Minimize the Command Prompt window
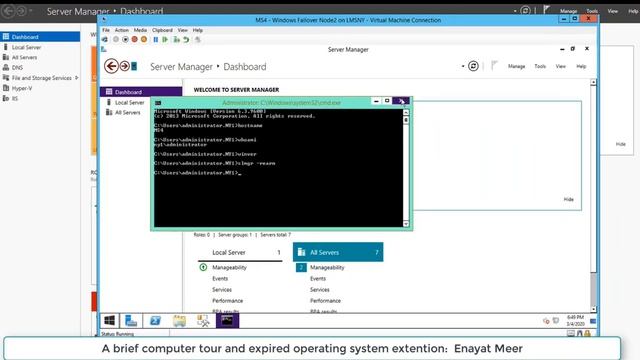This screenshot has width=640, height=360. coord(376,101)
